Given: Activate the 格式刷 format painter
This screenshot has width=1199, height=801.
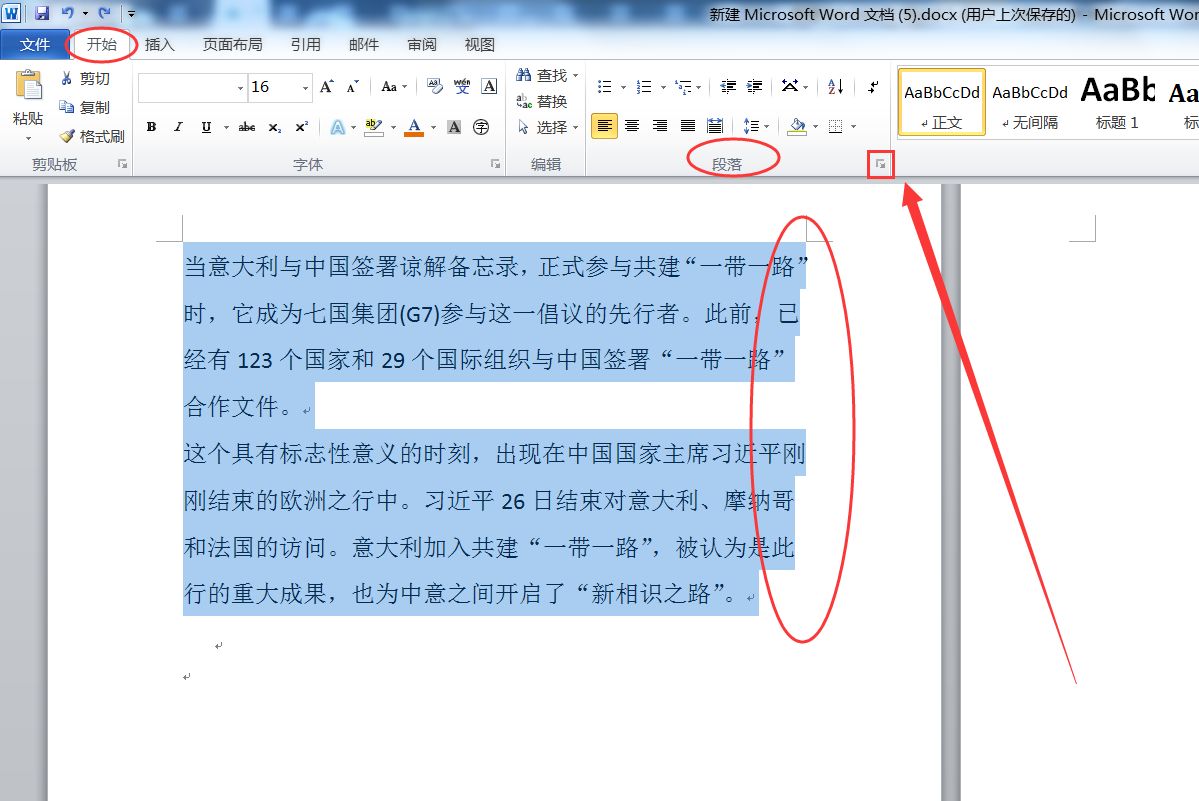Looking at the screenshot, I should (x=93, y=136).
